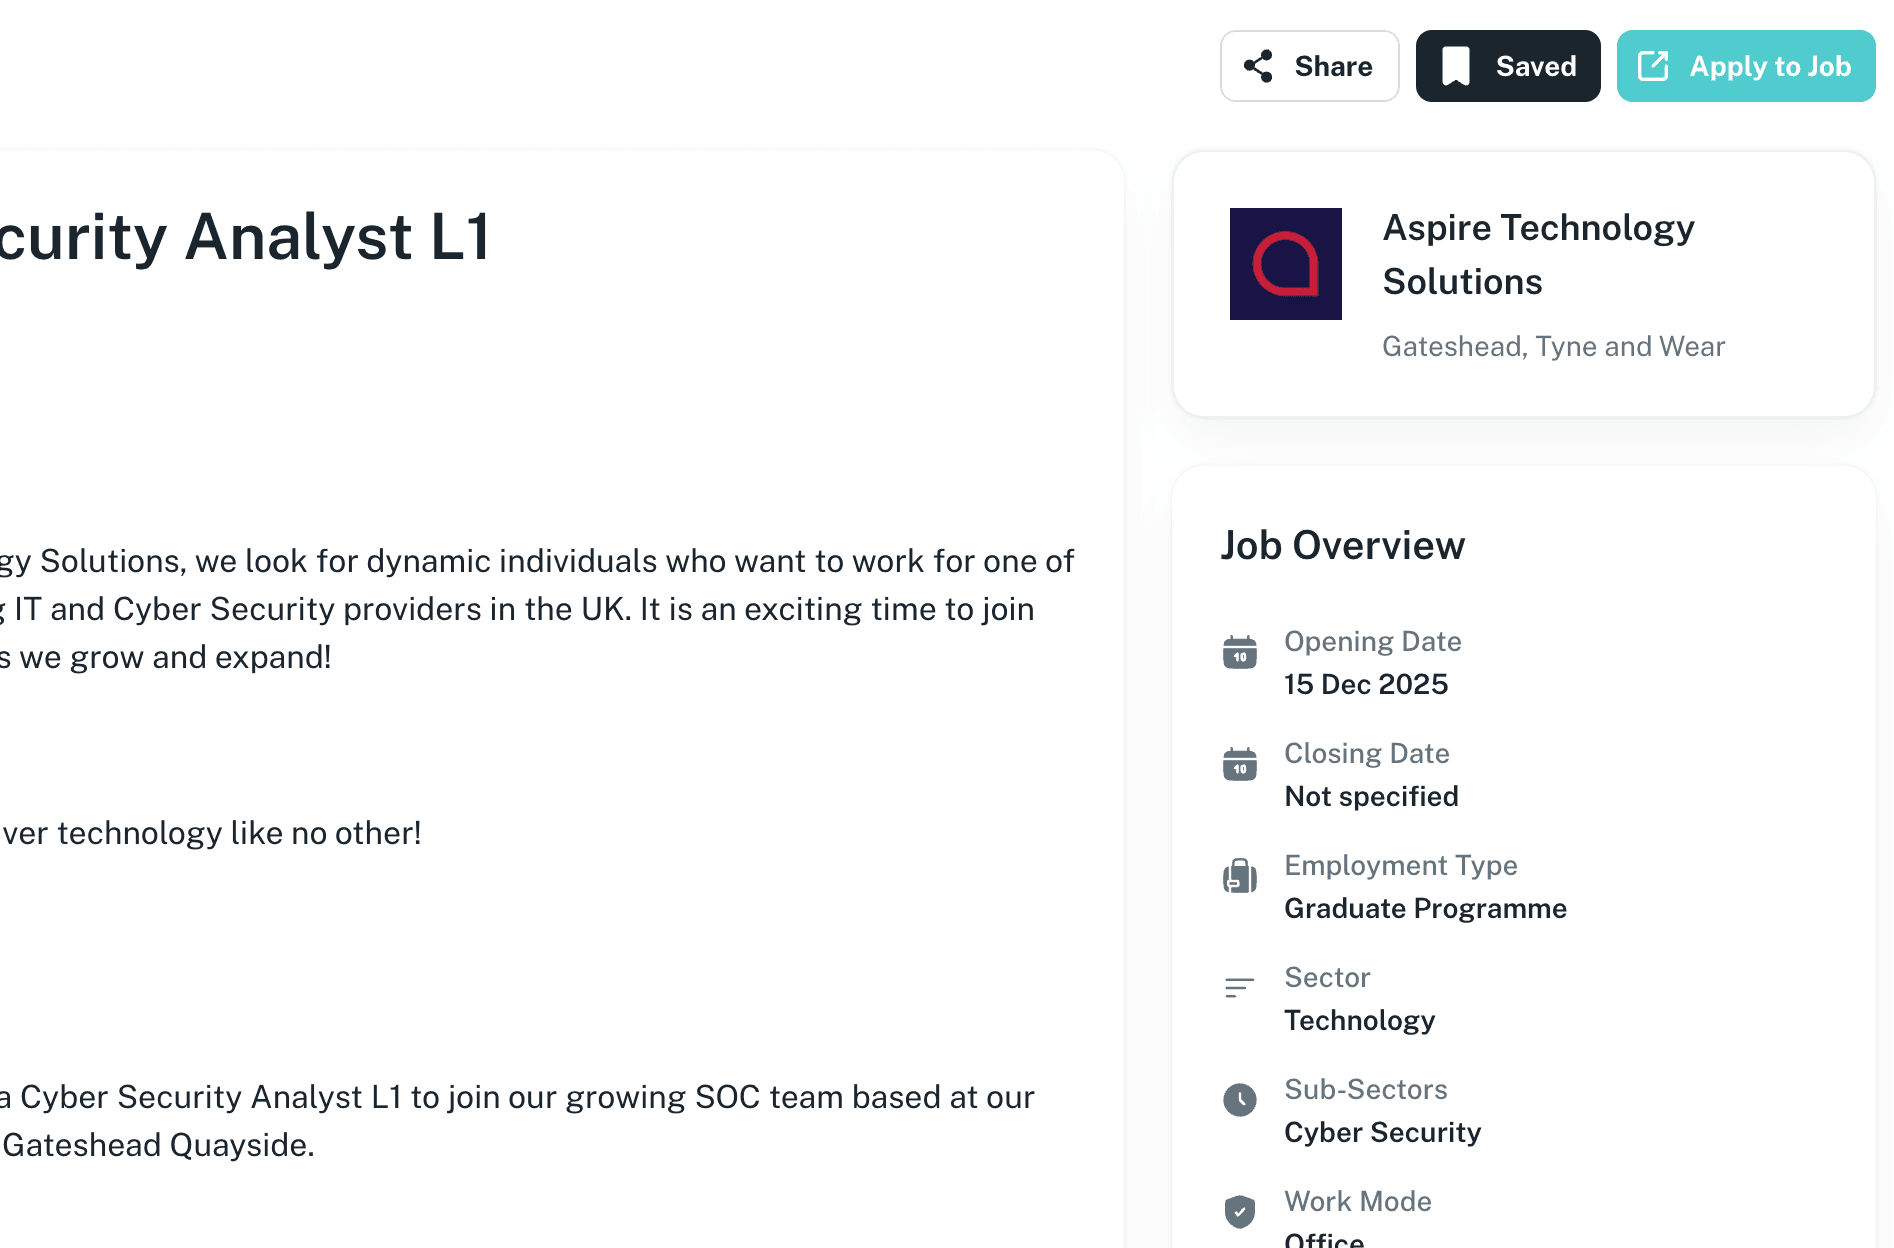Click the Job Overview heading
Screen dimensions: 1894x1248
point(1342,546)
